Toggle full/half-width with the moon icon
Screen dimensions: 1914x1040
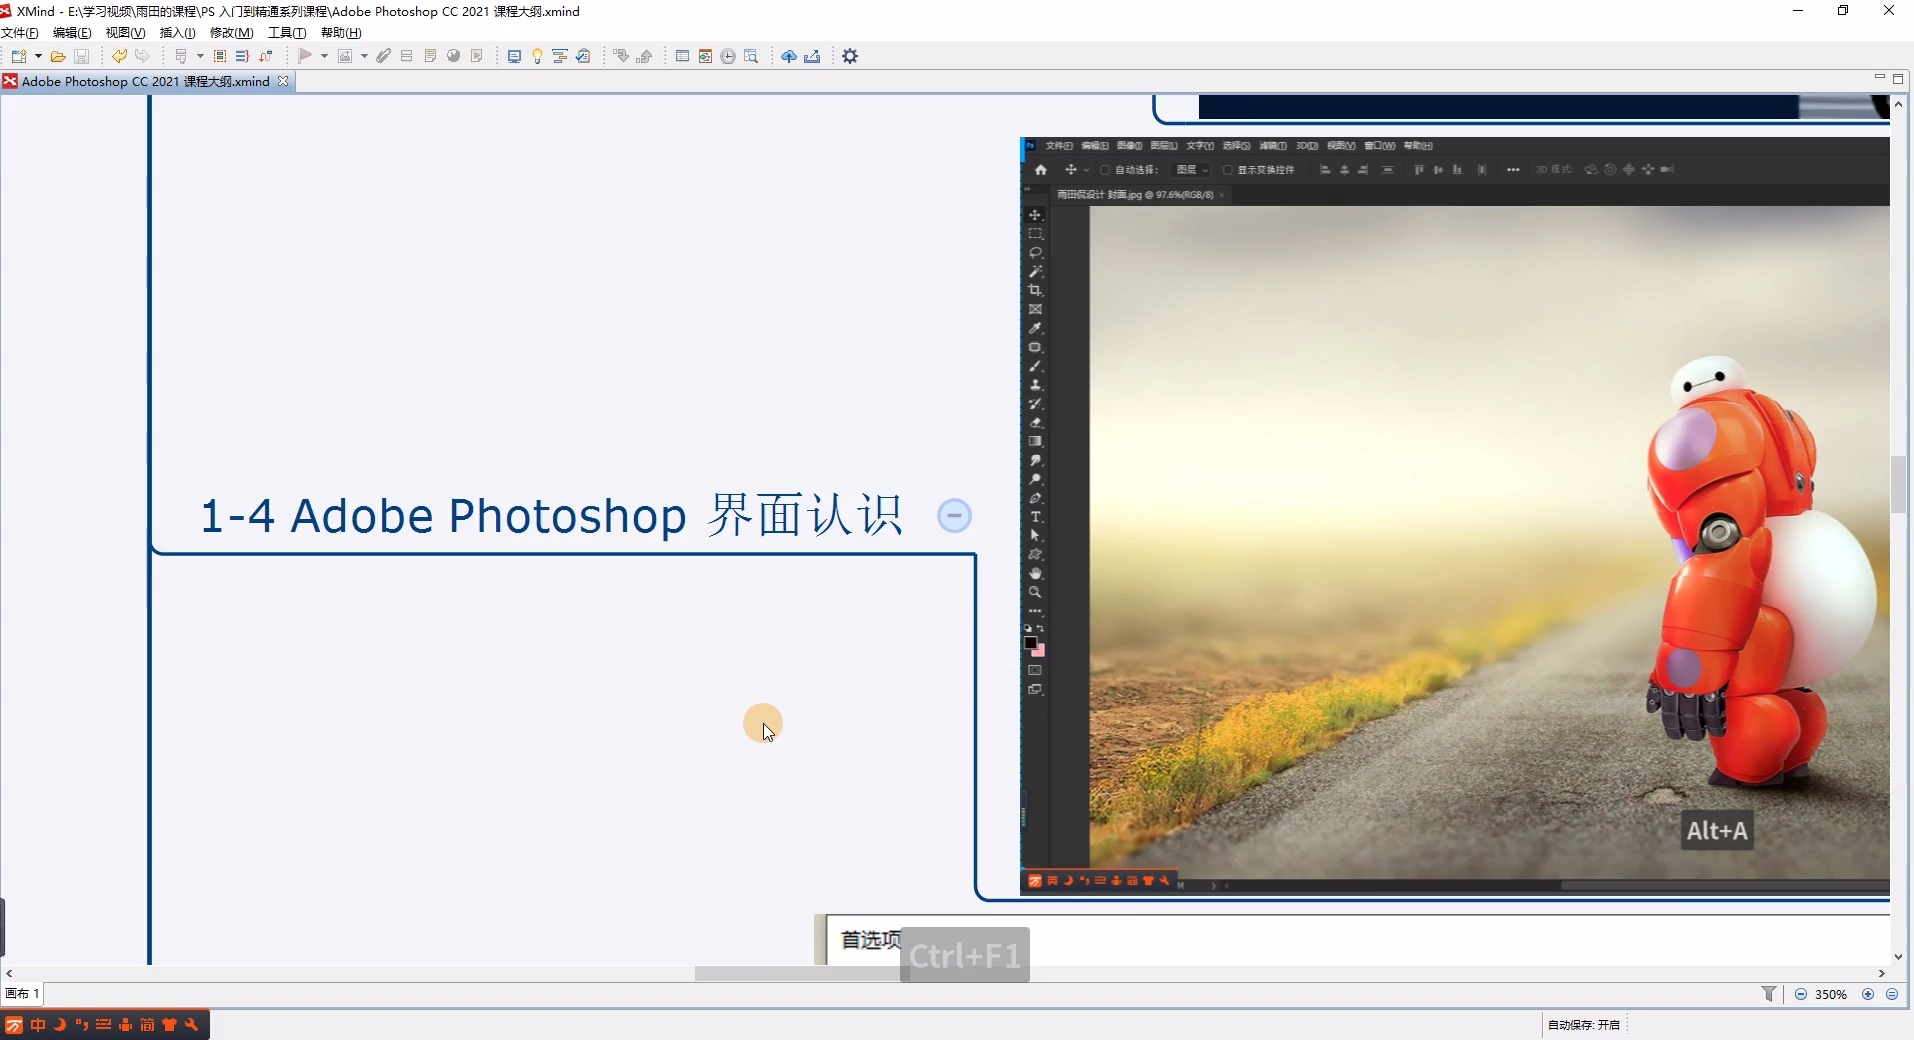[x=59, y=1025]
